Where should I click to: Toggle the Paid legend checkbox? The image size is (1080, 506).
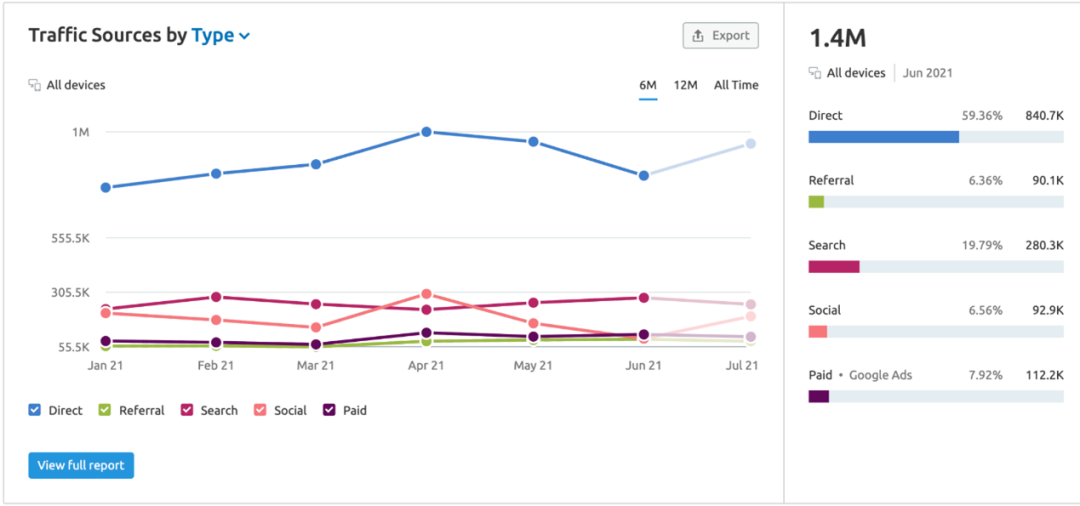(x=330, y=410)
